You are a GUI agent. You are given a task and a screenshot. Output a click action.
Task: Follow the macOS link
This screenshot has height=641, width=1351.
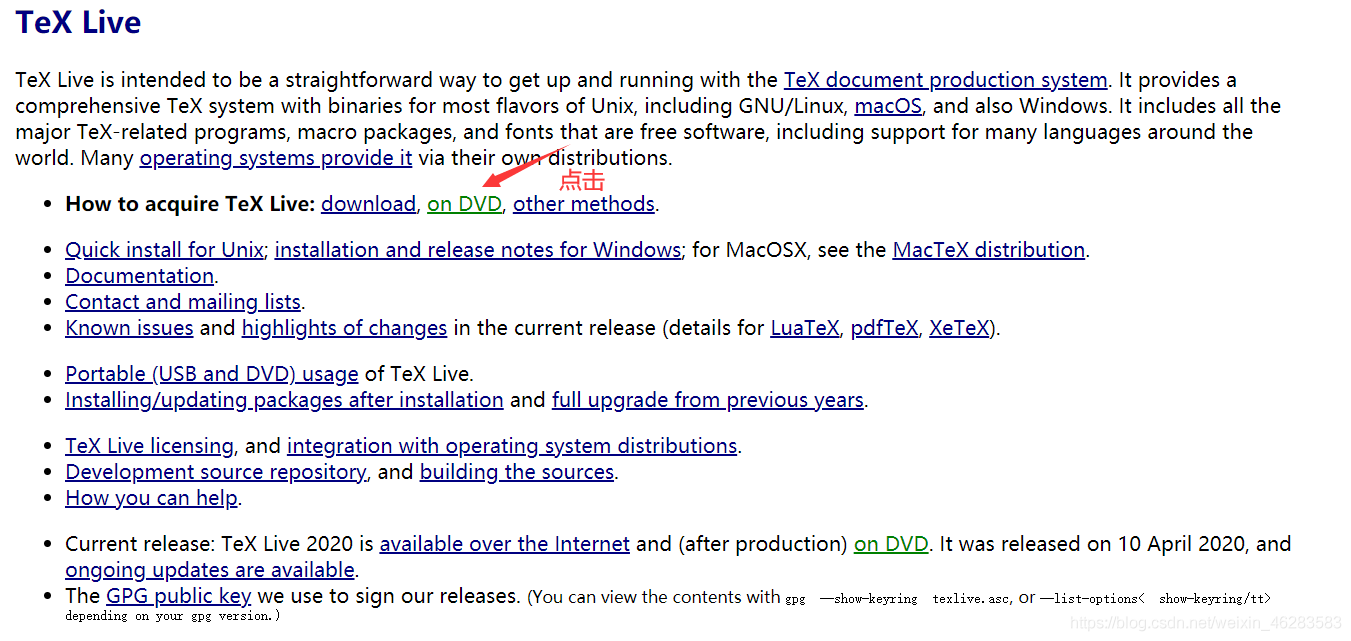pos(888,106)
